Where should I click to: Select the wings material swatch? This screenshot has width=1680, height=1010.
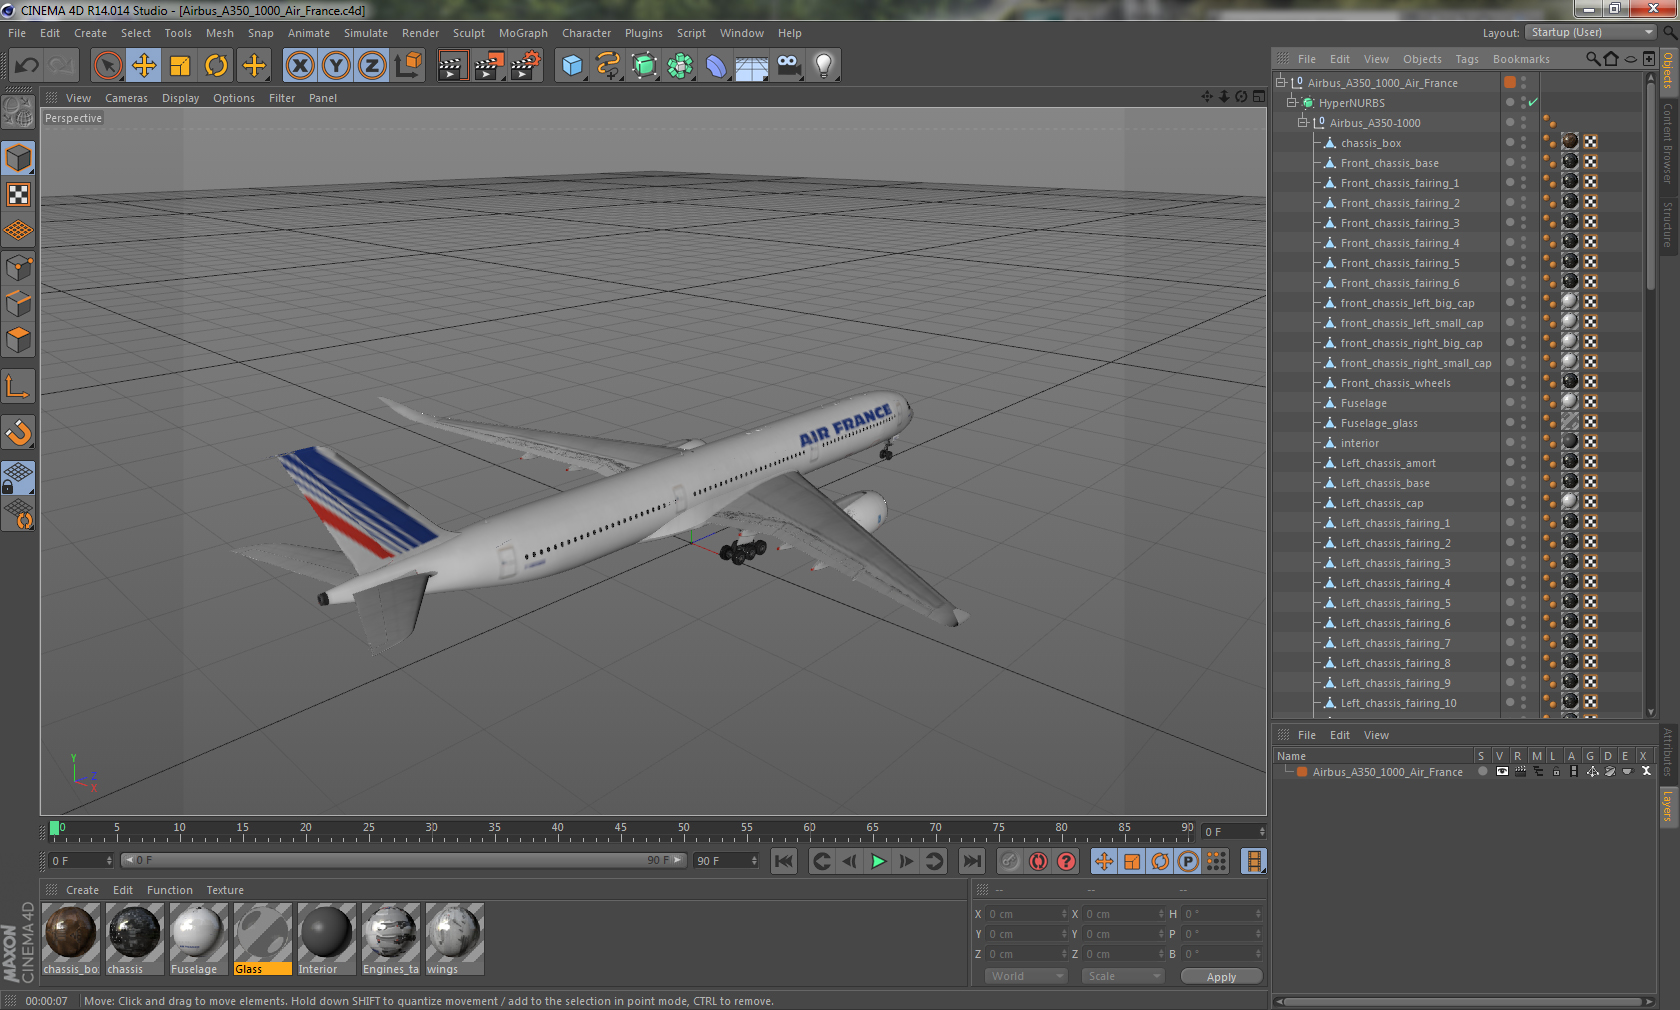(455, 939)
